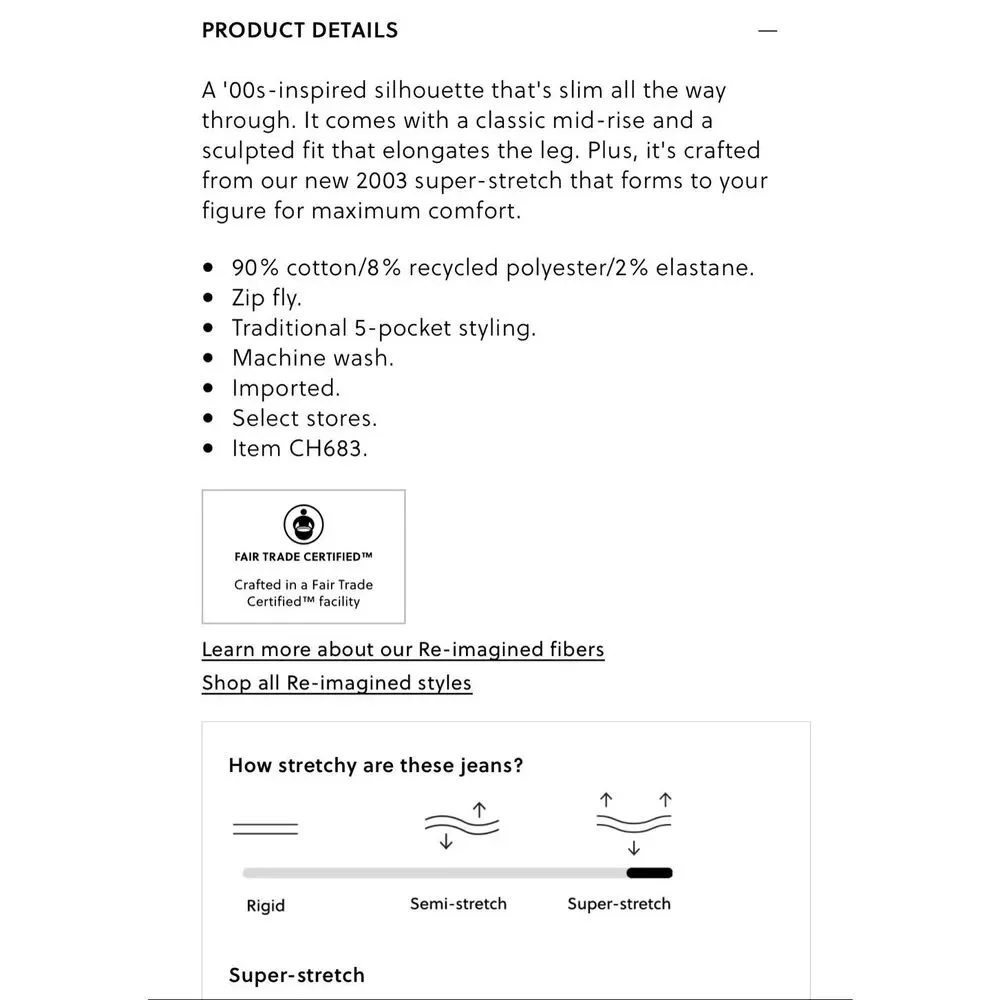Select the Semi-stretch label

[459, 904]
